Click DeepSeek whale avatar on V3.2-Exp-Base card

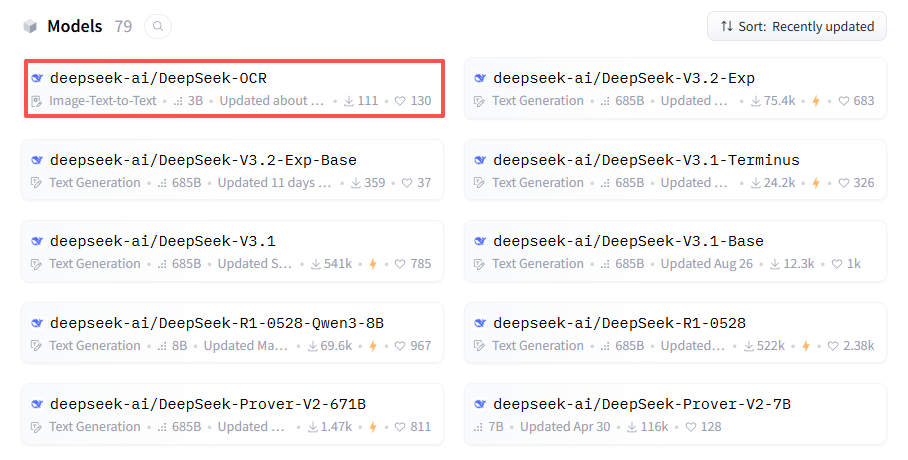(x=37, y=160)
